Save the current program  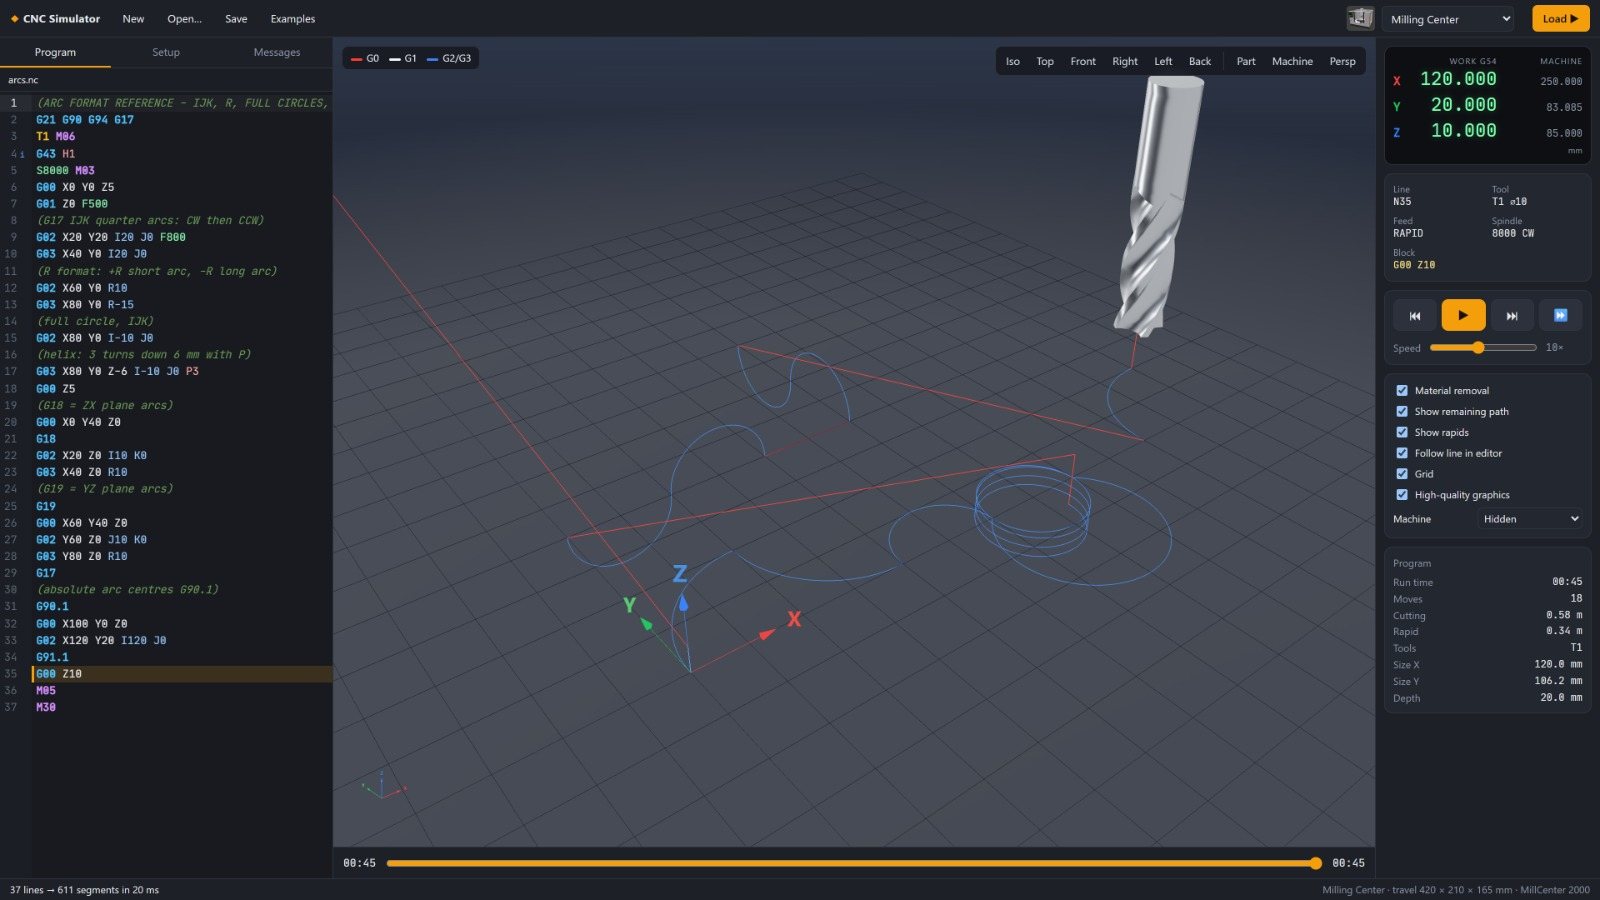tap(236, 19)
